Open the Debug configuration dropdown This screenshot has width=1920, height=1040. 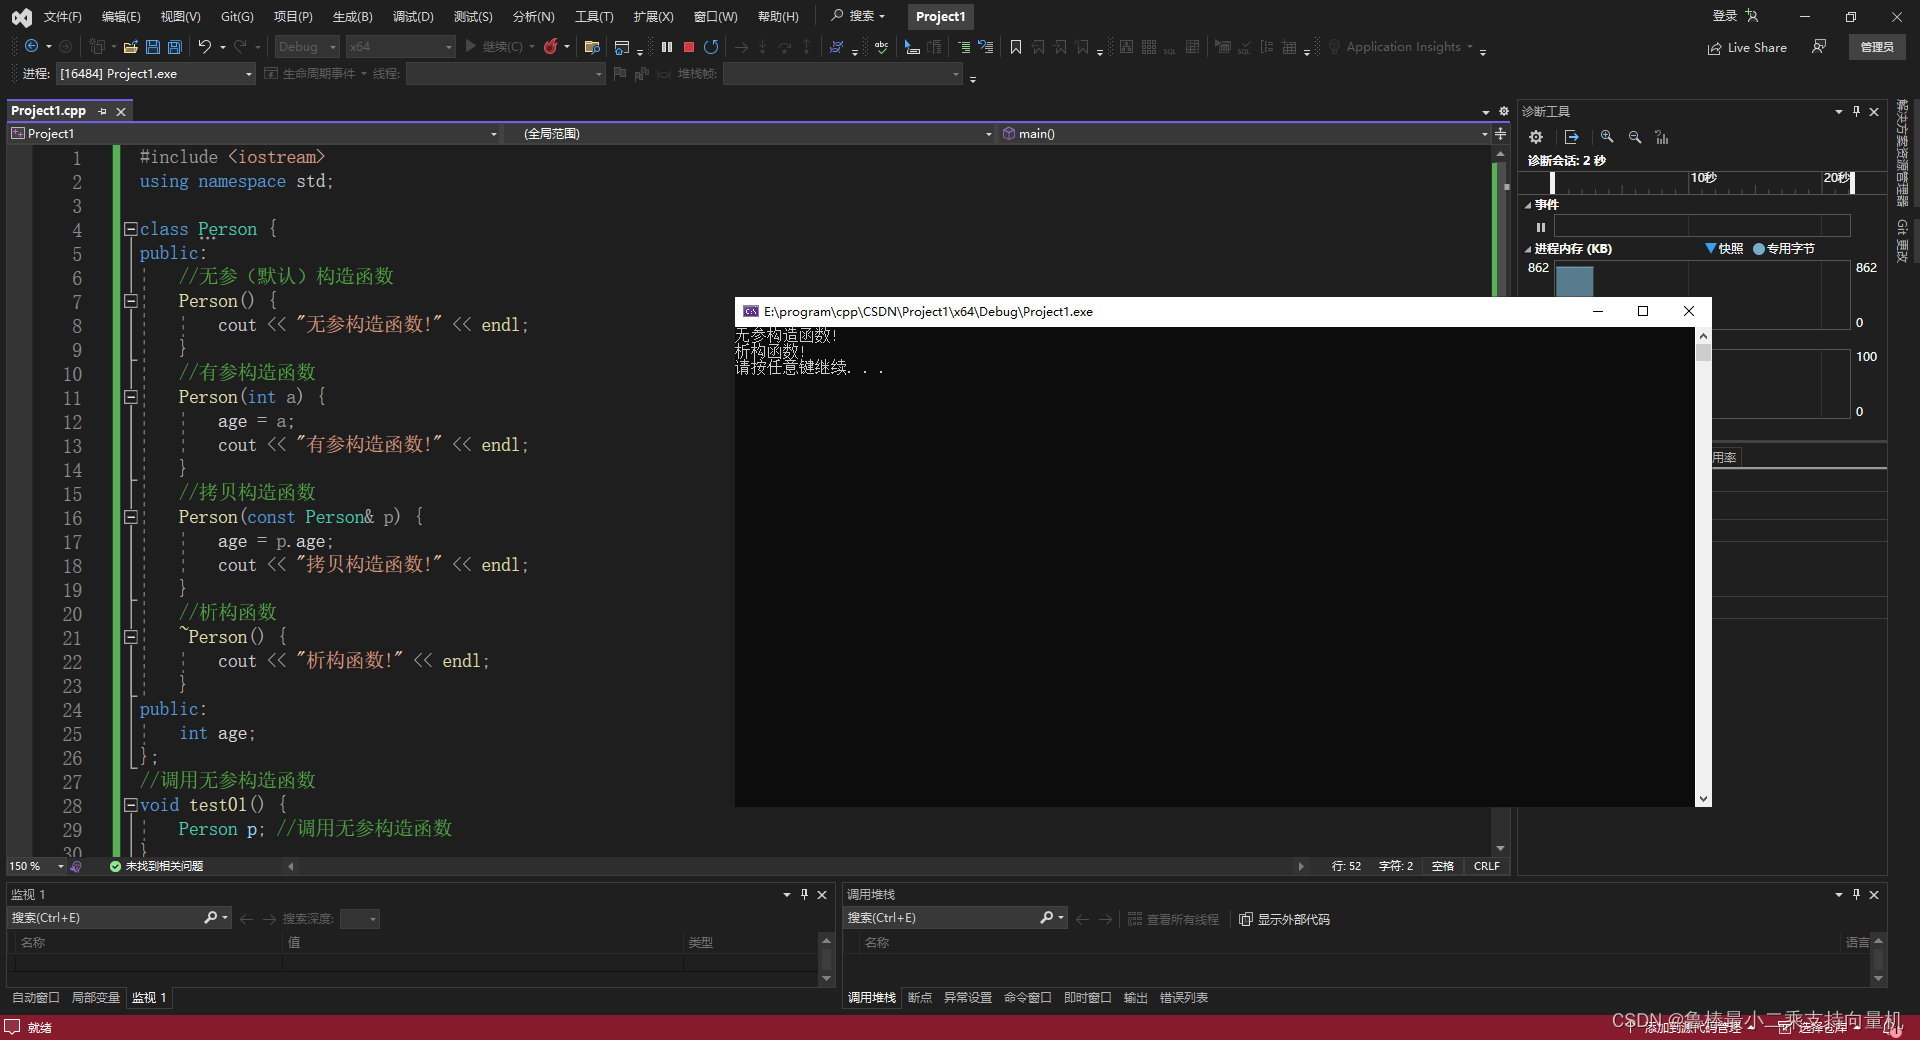(307, 47)
